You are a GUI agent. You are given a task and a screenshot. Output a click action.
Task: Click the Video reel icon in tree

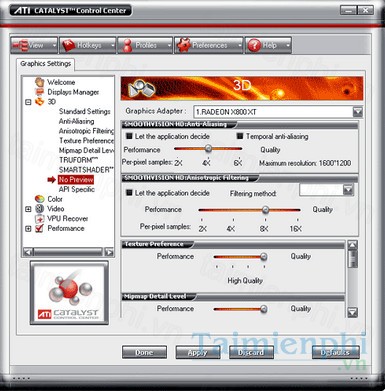pos(40,209)
